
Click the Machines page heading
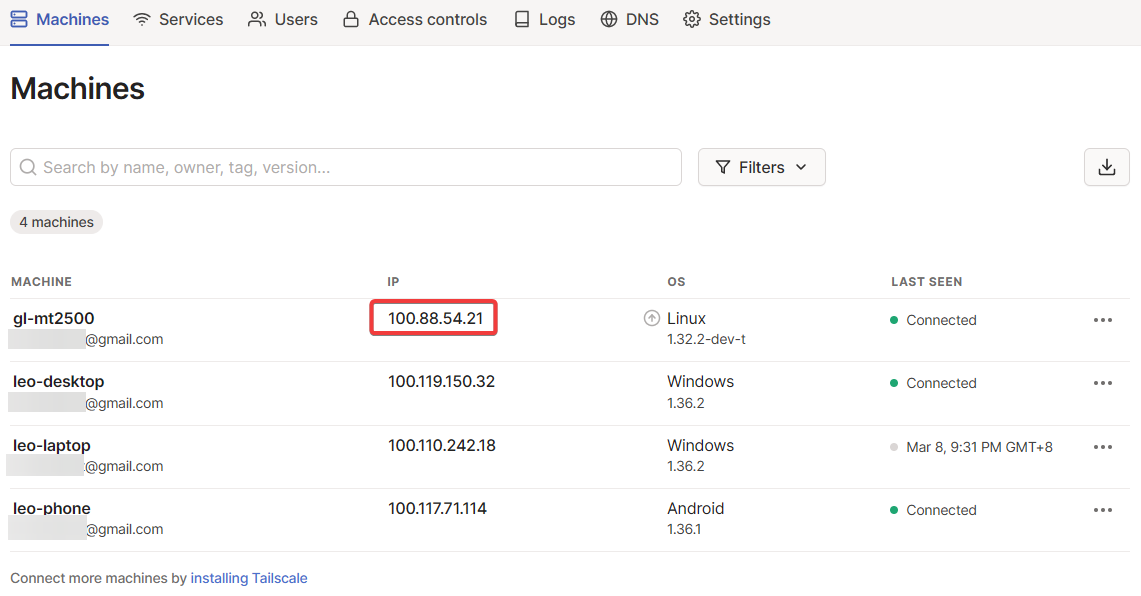tap(78, 89)
